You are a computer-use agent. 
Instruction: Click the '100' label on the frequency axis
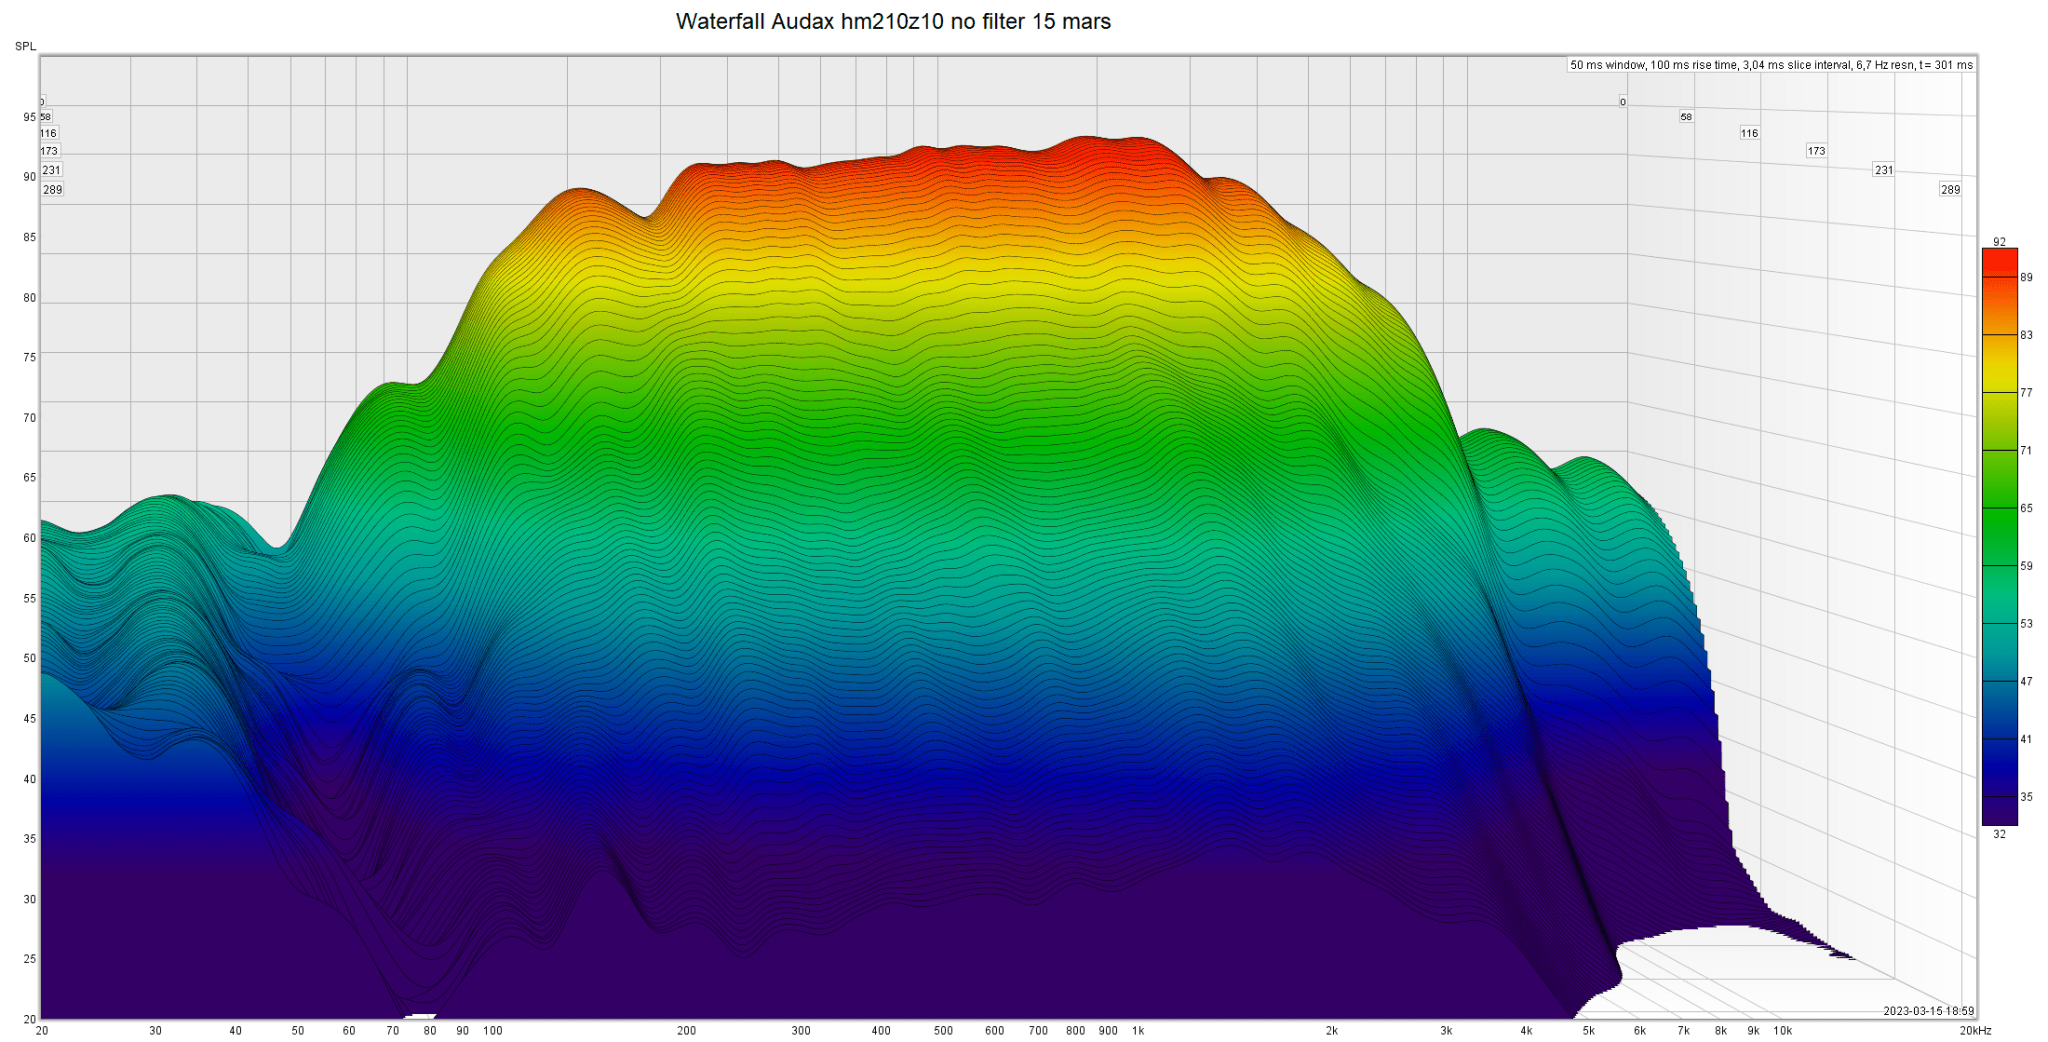pos(493,1031)
